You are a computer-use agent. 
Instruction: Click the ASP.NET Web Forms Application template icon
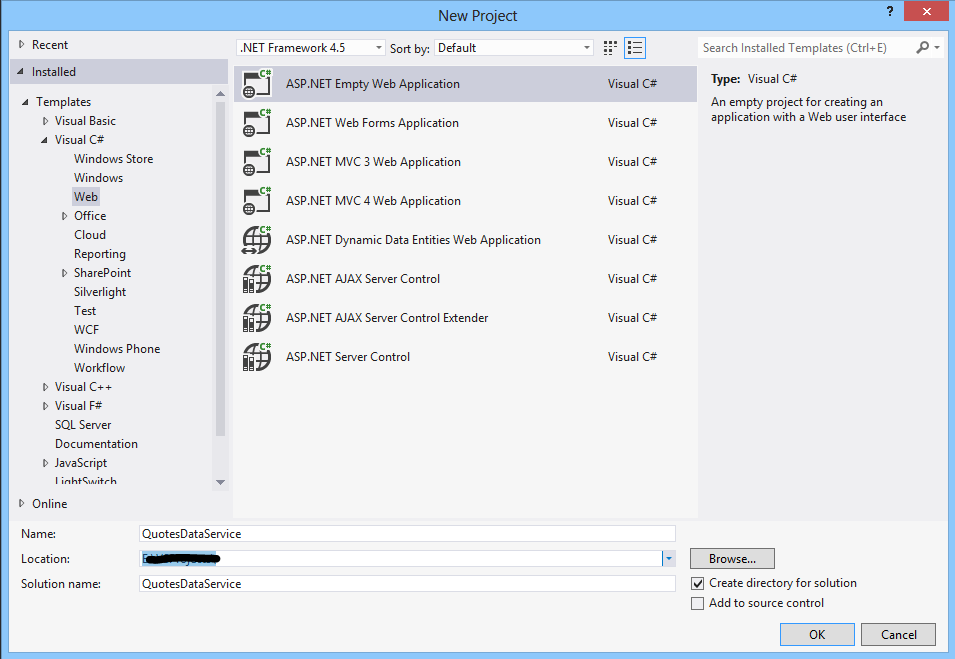coord(256,123)
